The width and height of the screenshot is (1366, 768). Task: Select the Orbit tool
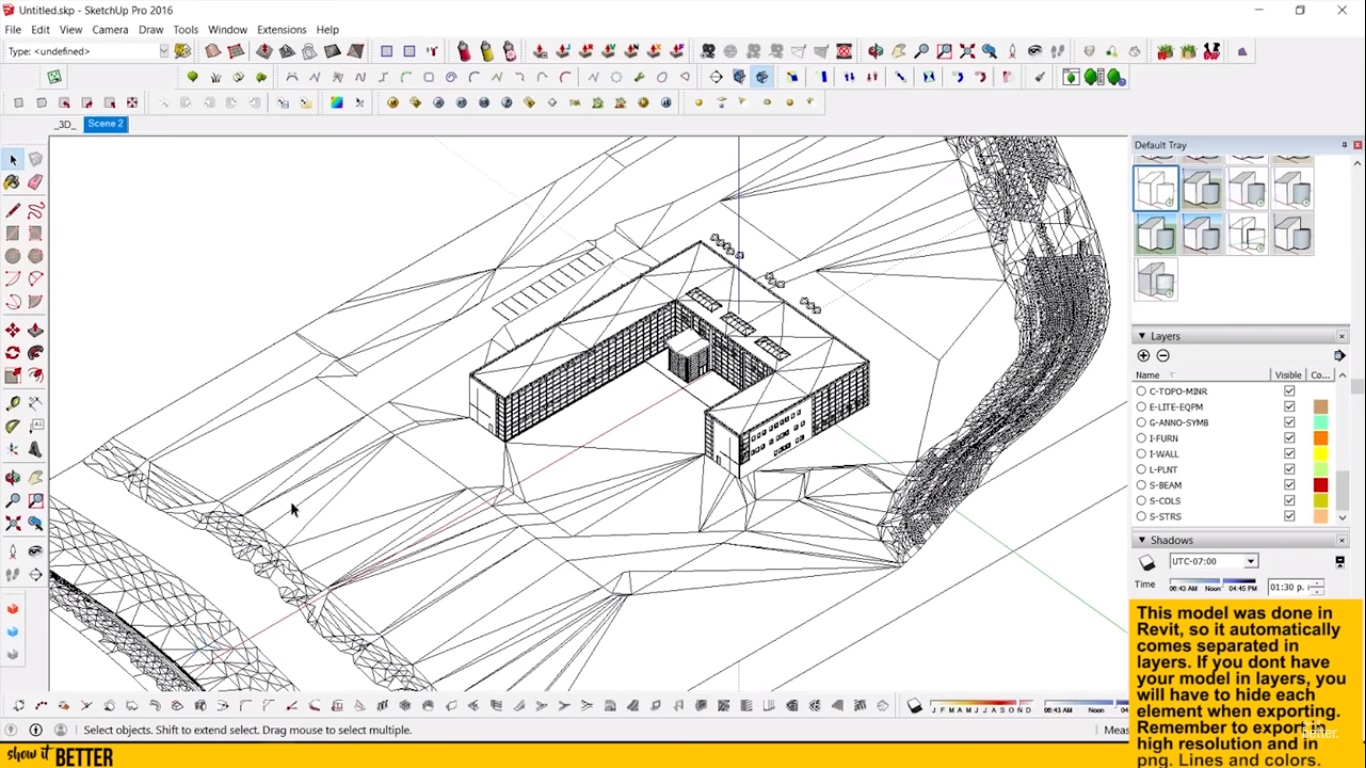tap(13, 477)
